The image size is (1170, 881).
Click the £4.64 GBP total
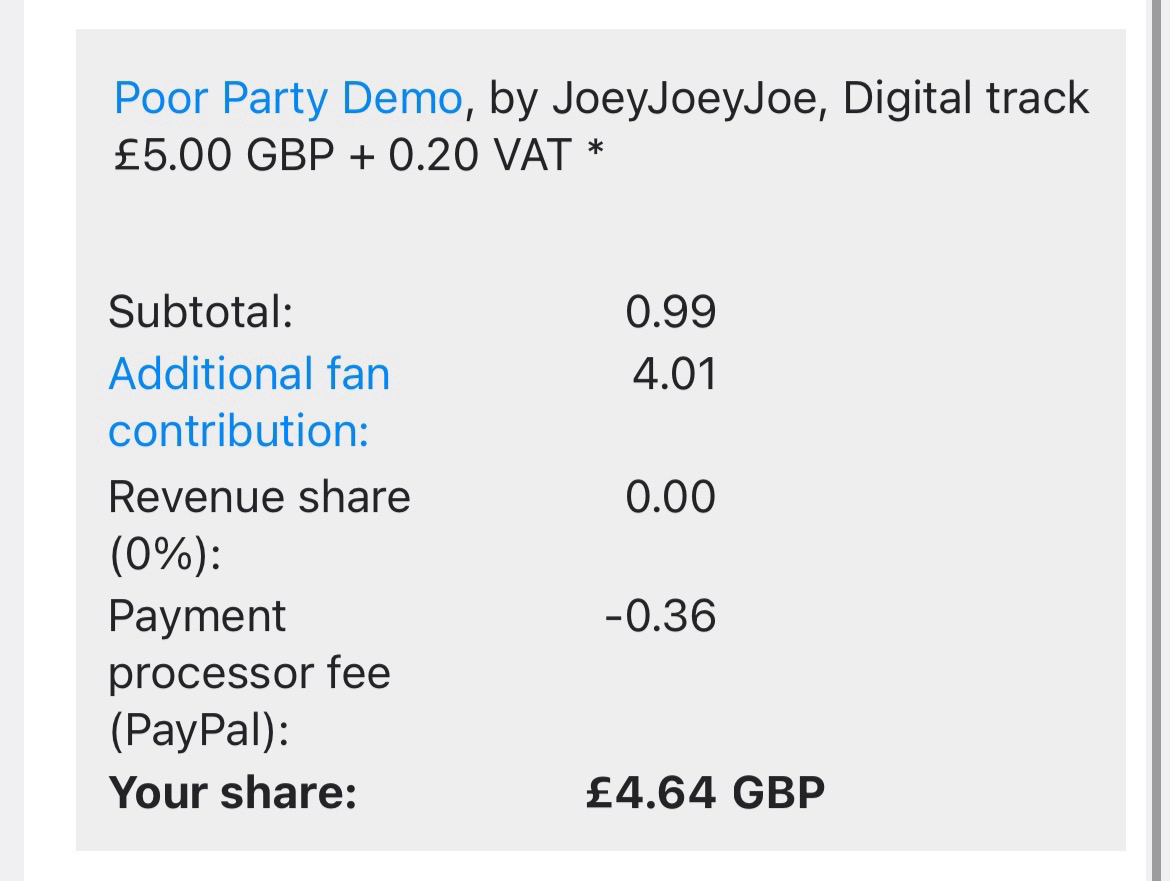705,793
